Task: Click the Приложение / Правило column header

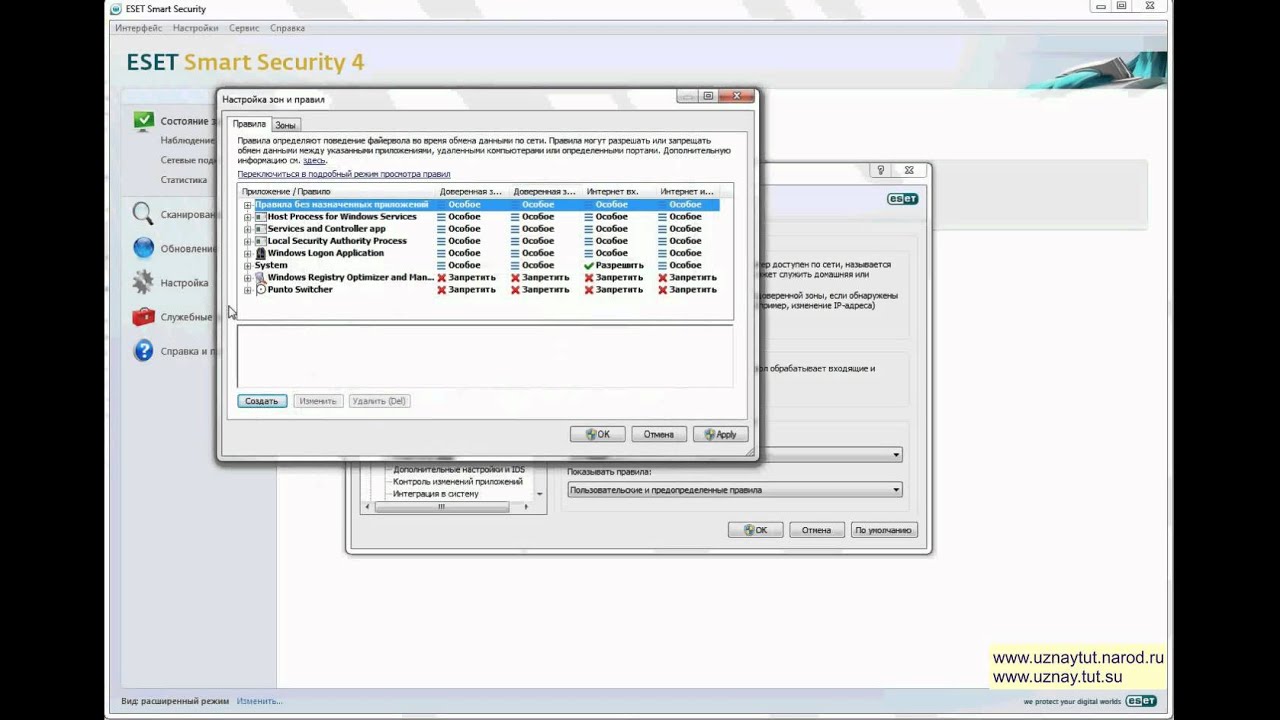Action: click(338, 191)
